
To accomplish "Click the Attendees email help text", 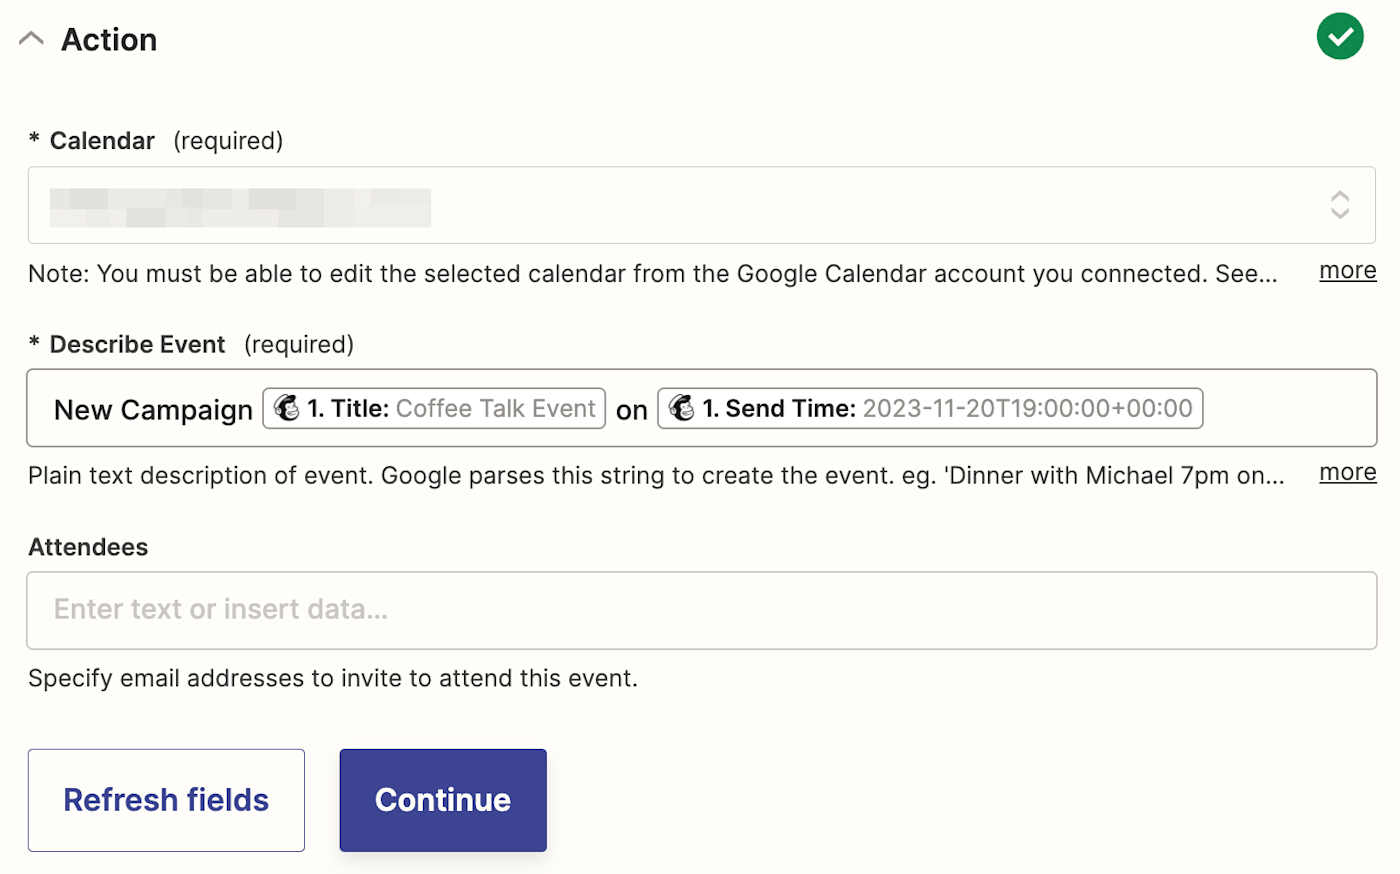I will tap(332, 678).
